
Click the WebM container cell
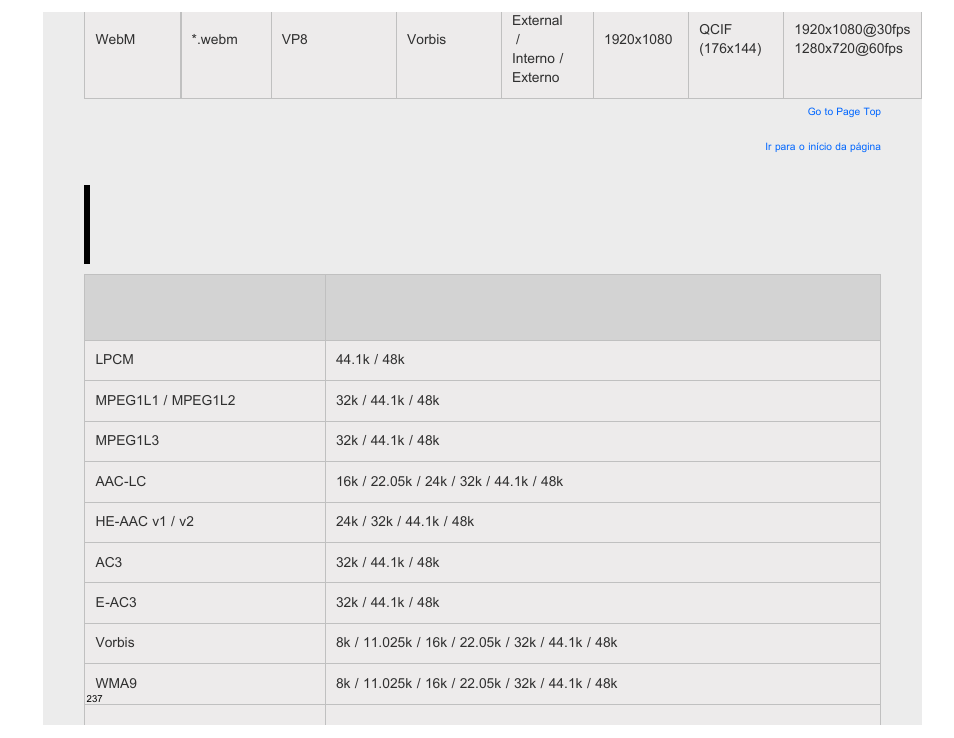click(133, 55)
